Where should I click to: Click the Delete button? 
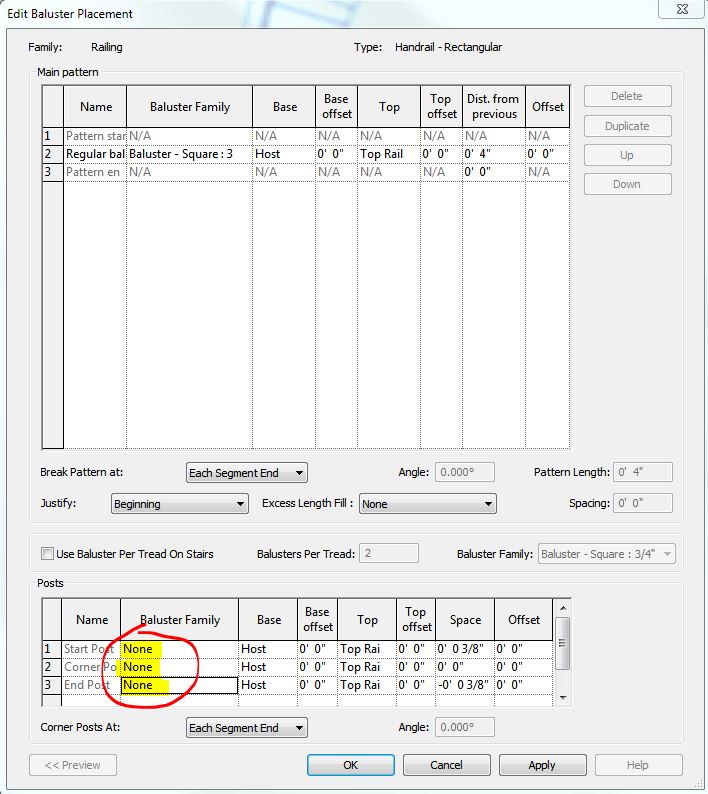(627, 96)
